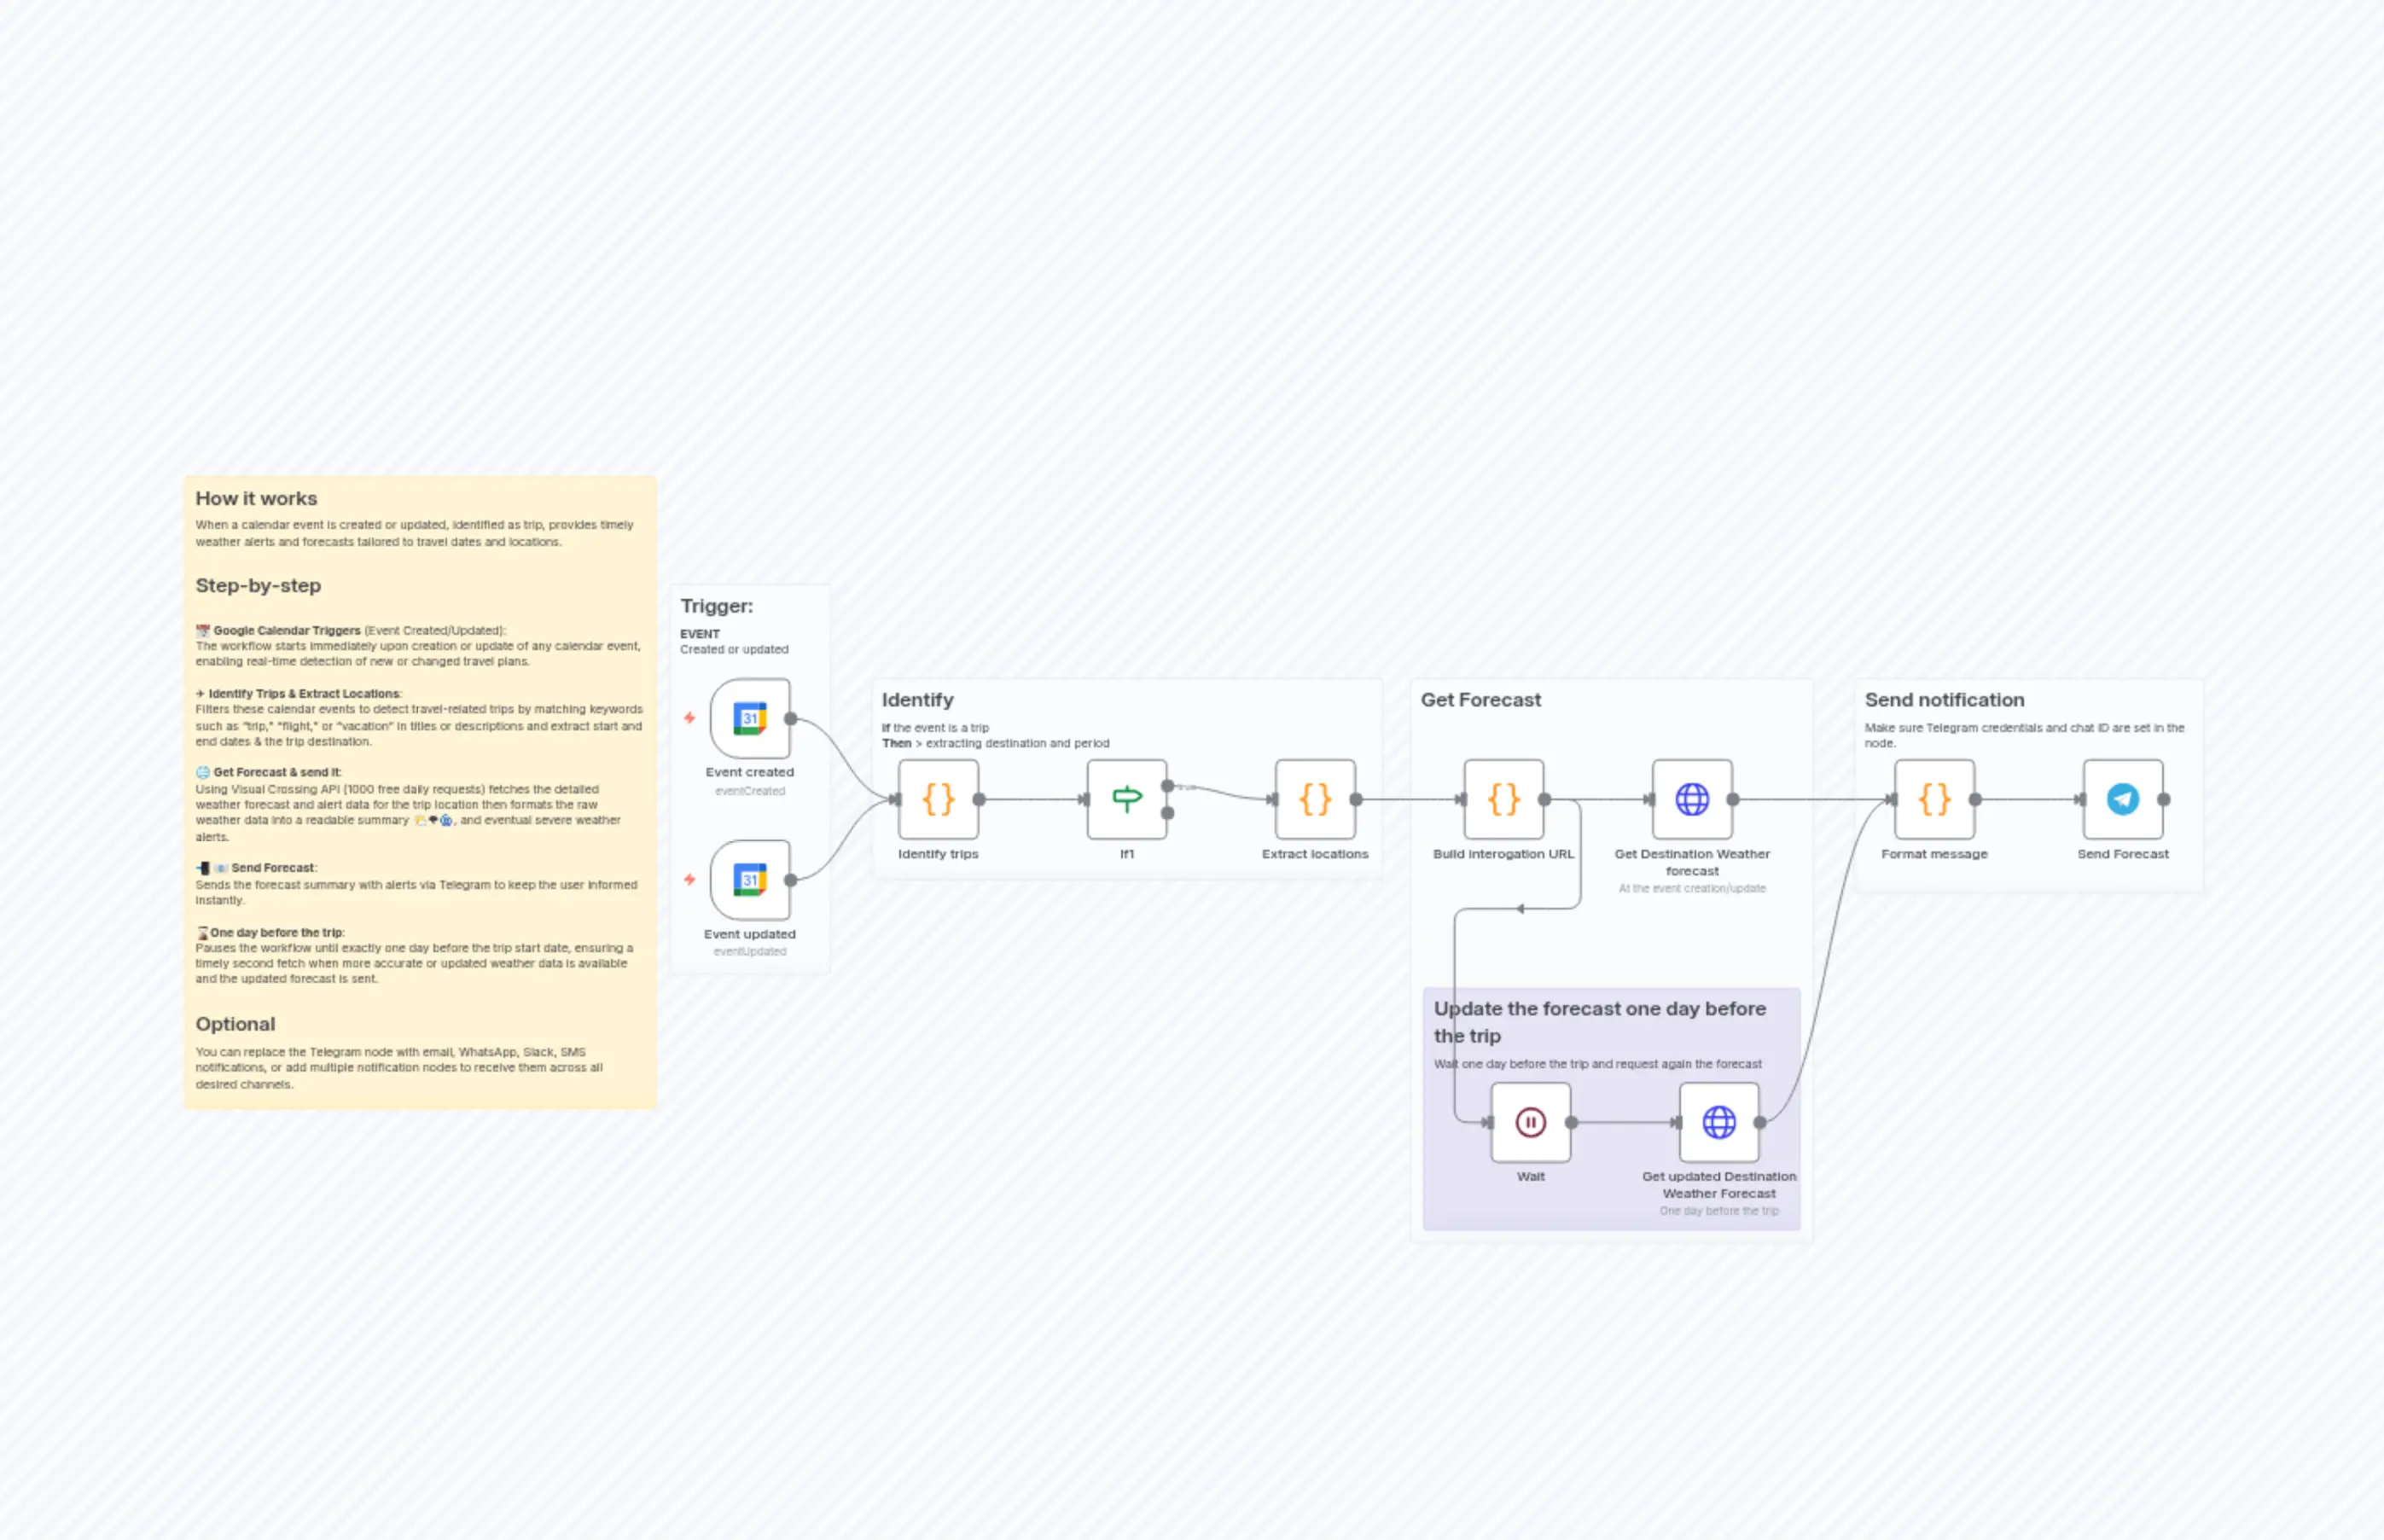Screen dimensions: 2384x1540
Task: Select the Wait node's pause icon
Action: 1530,1121
